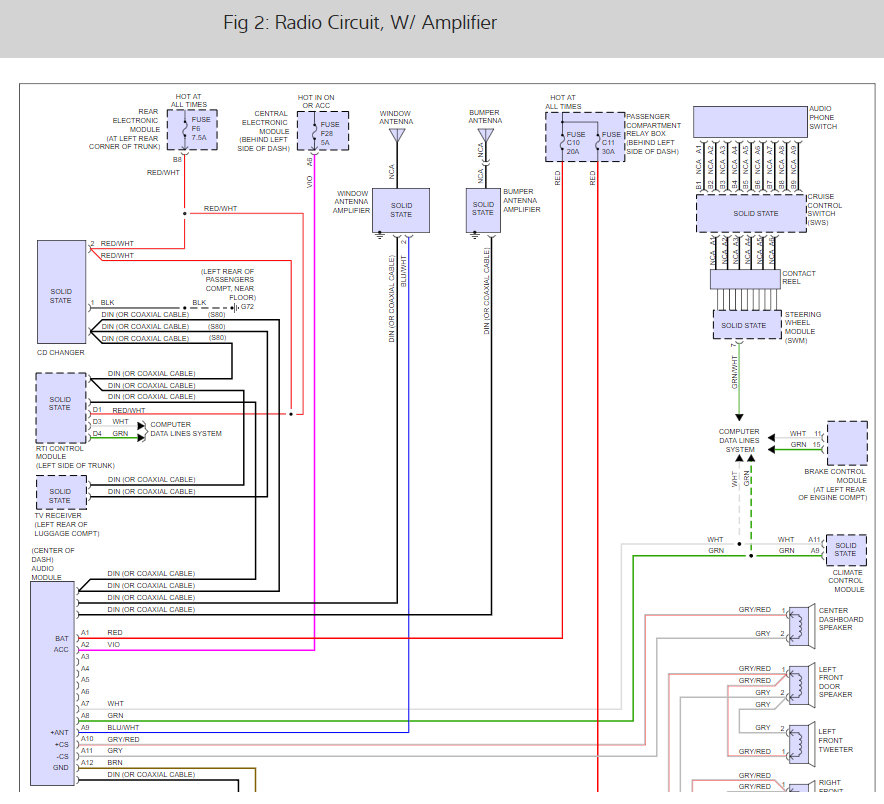Click pin A7 'WHT' wire label
Screen dimensions: 884x804
click(x=115, y=704)
